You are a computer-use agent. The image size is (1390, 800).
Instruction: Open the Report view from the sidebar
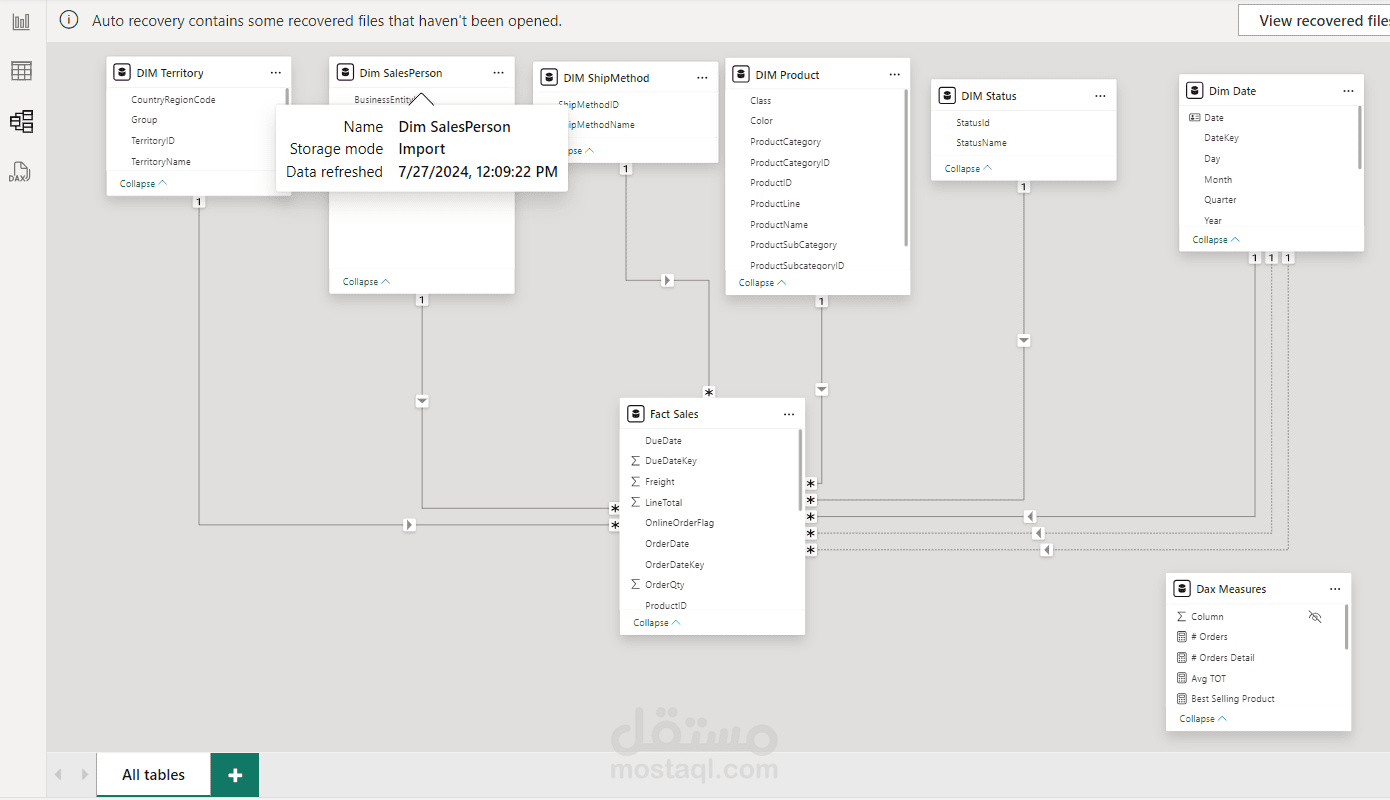tap(21, 21)
